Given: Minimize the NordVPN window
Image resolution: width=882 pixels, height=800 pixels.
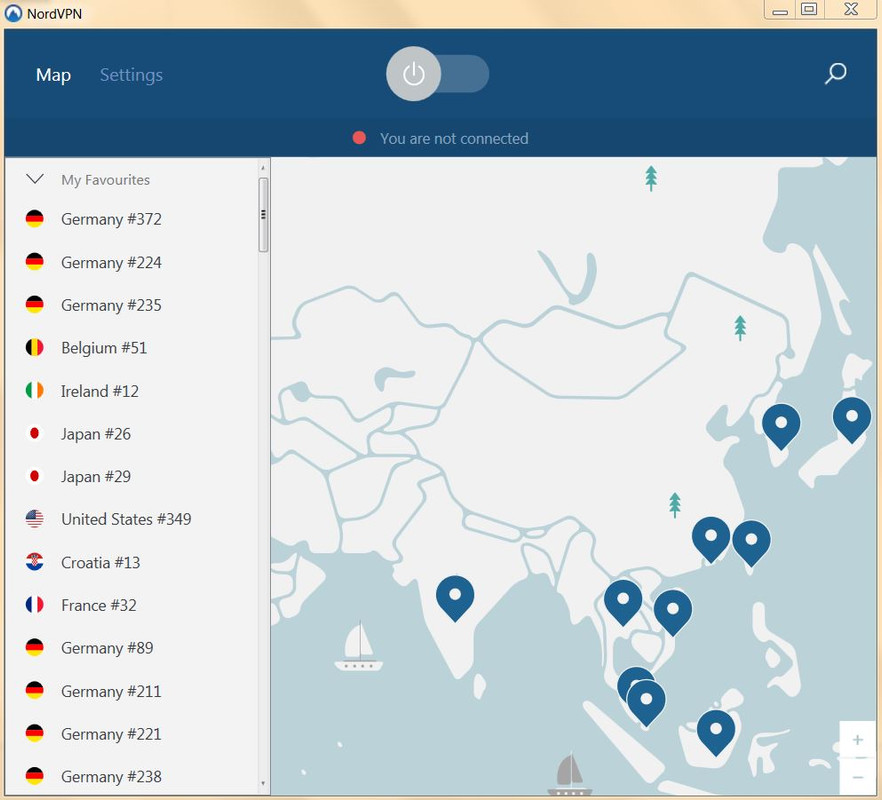Looking at the screenshot, I should pos(780,10).
